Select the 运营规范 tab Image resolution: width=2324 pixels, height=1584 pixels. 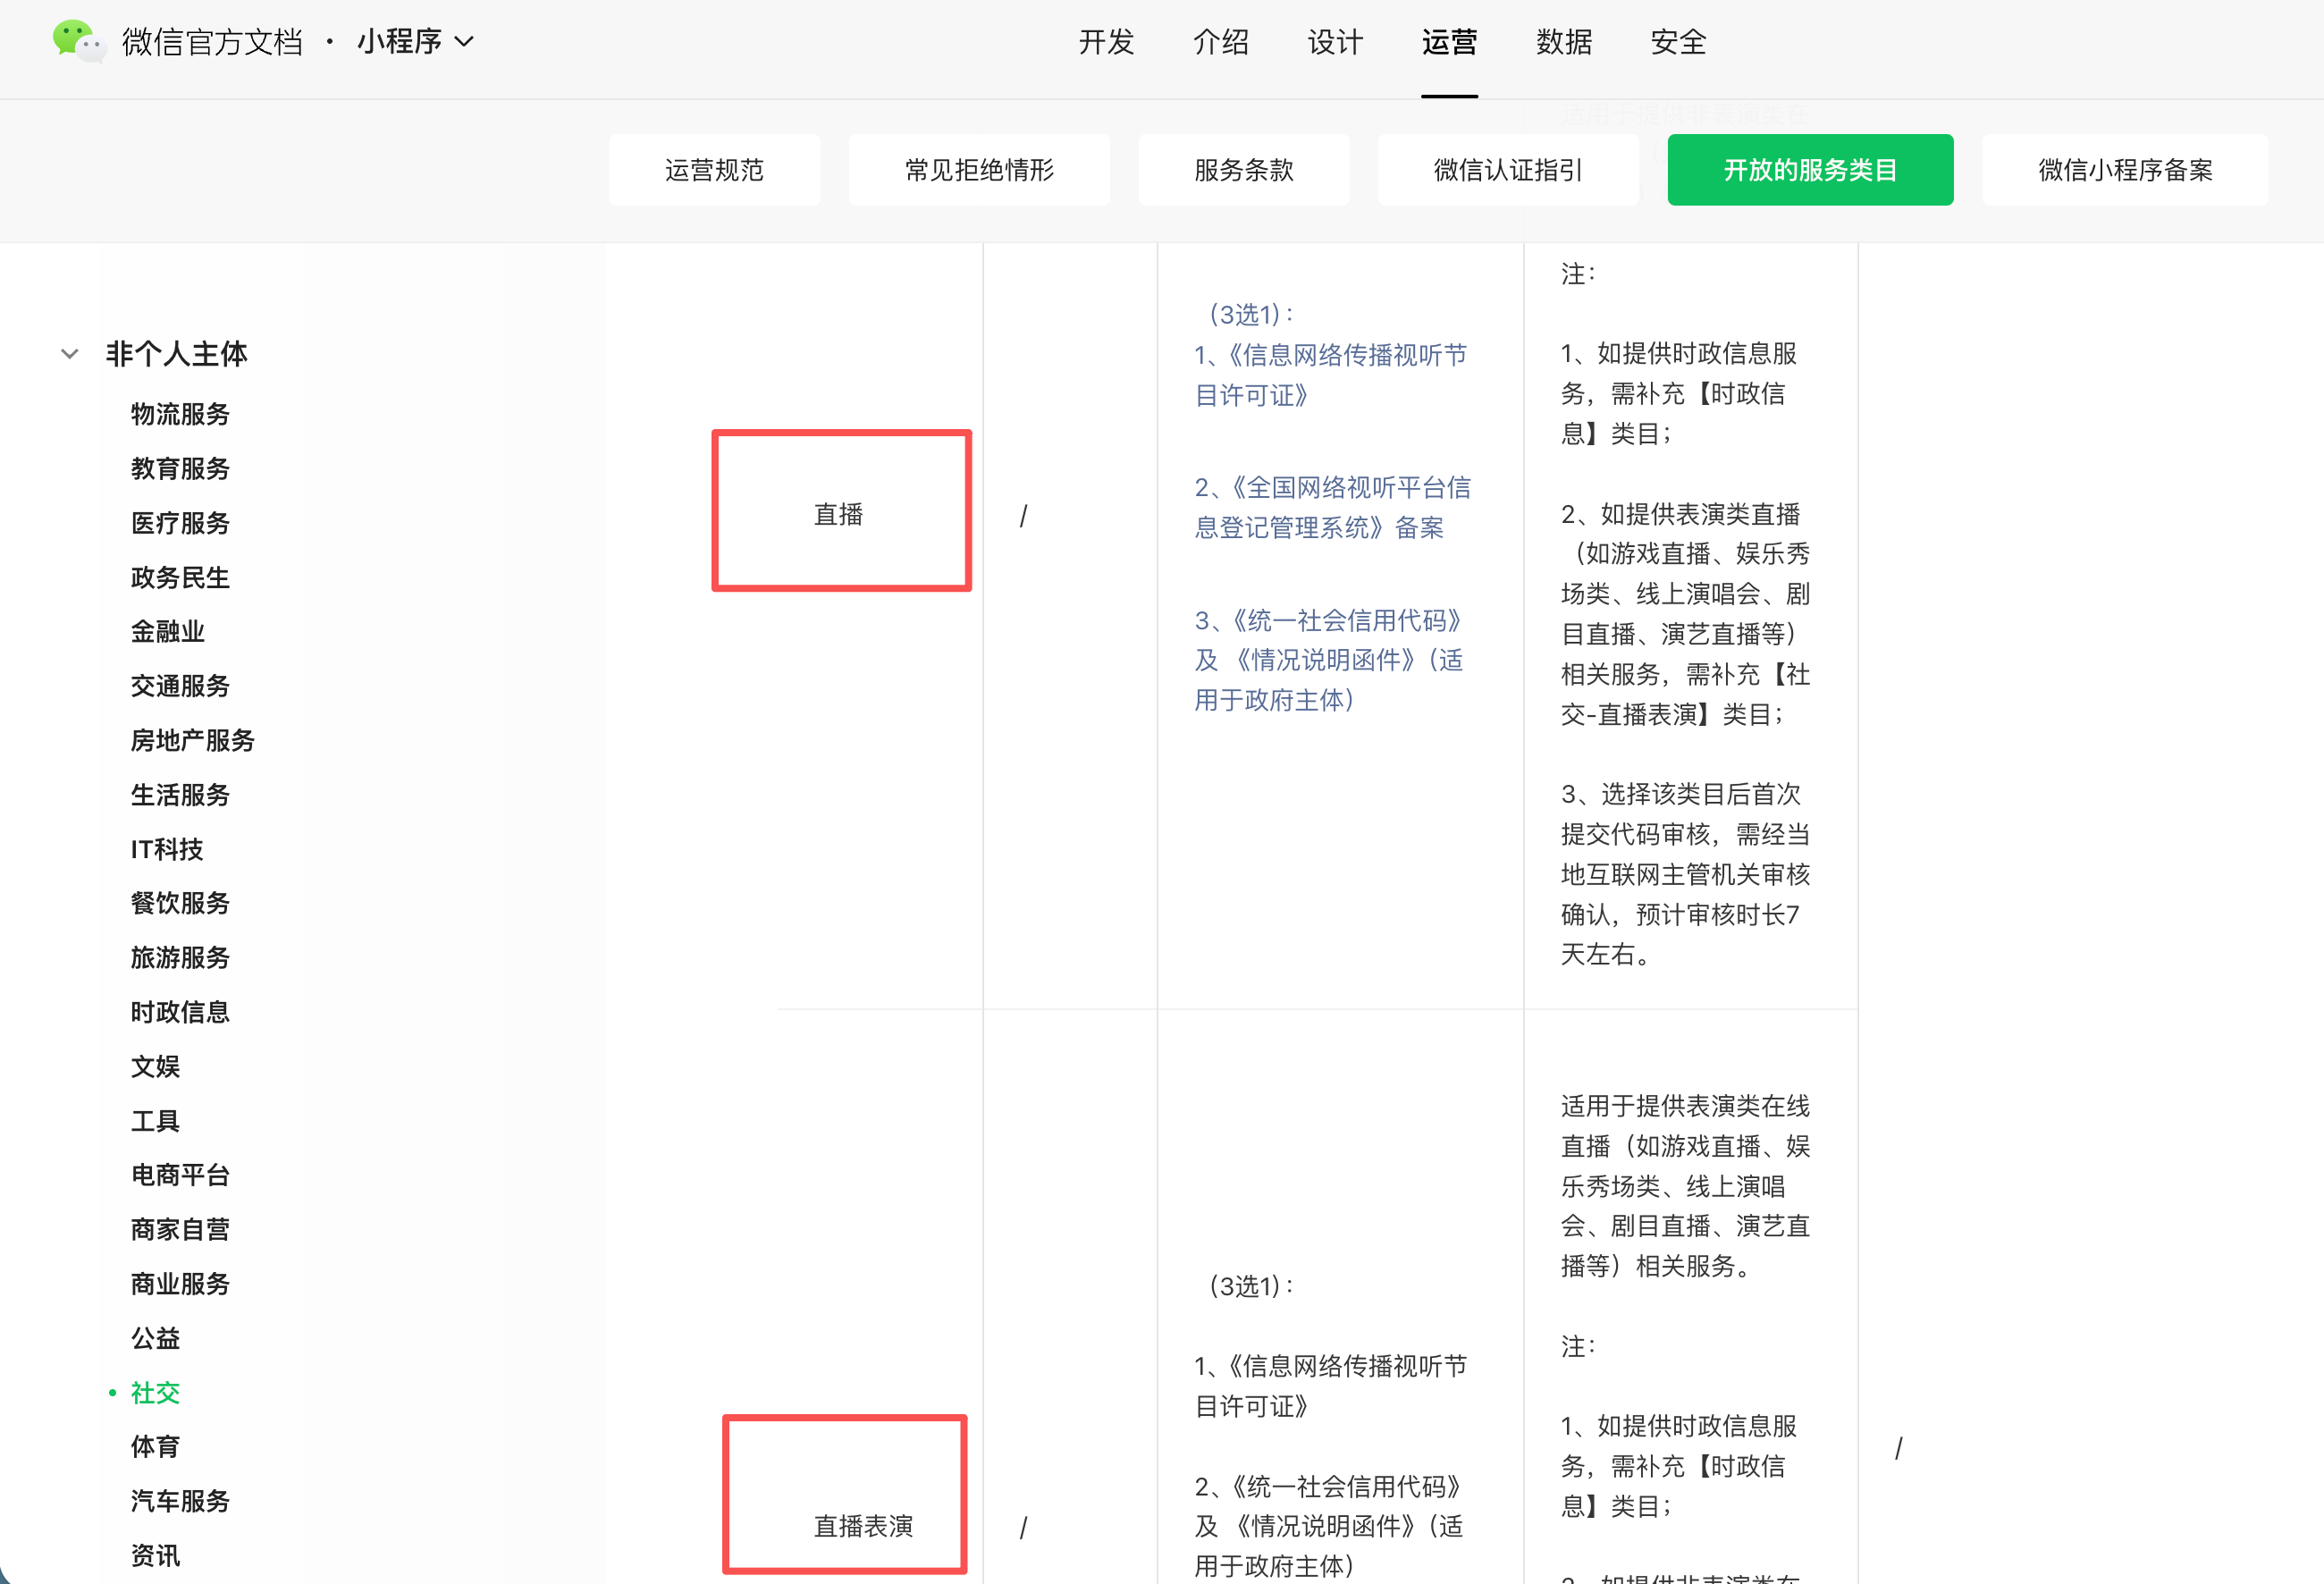[x=714, y=170]
